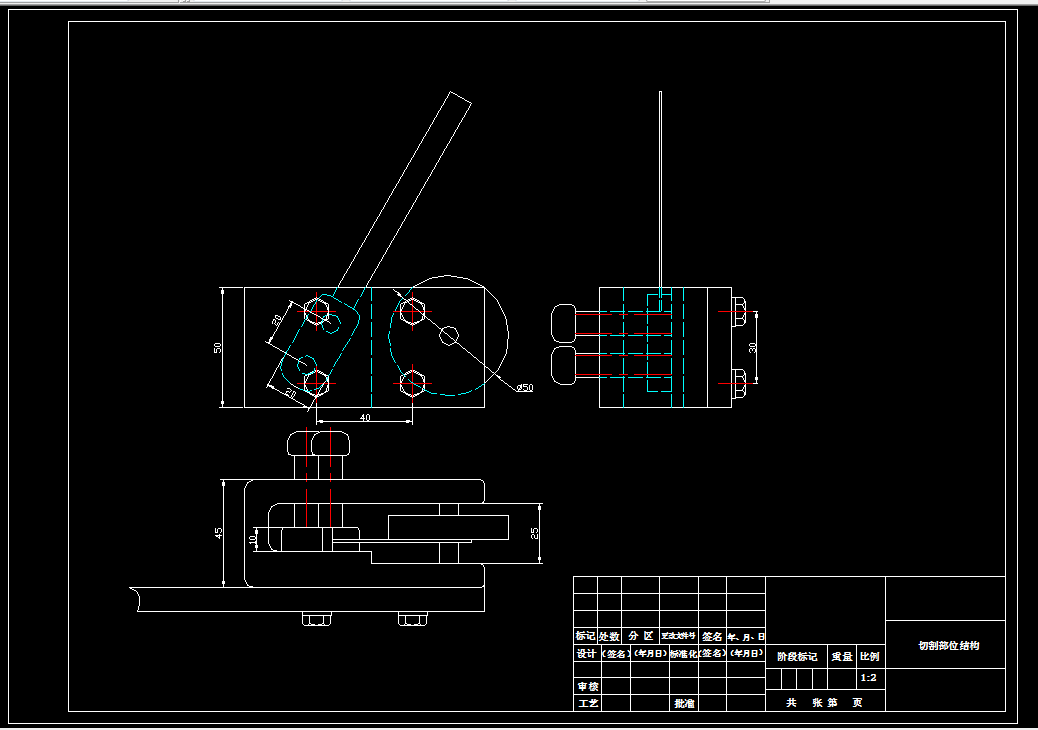Click the 批准 cell
This screenshot has height=730, width=1038.
tap(684, 704)
